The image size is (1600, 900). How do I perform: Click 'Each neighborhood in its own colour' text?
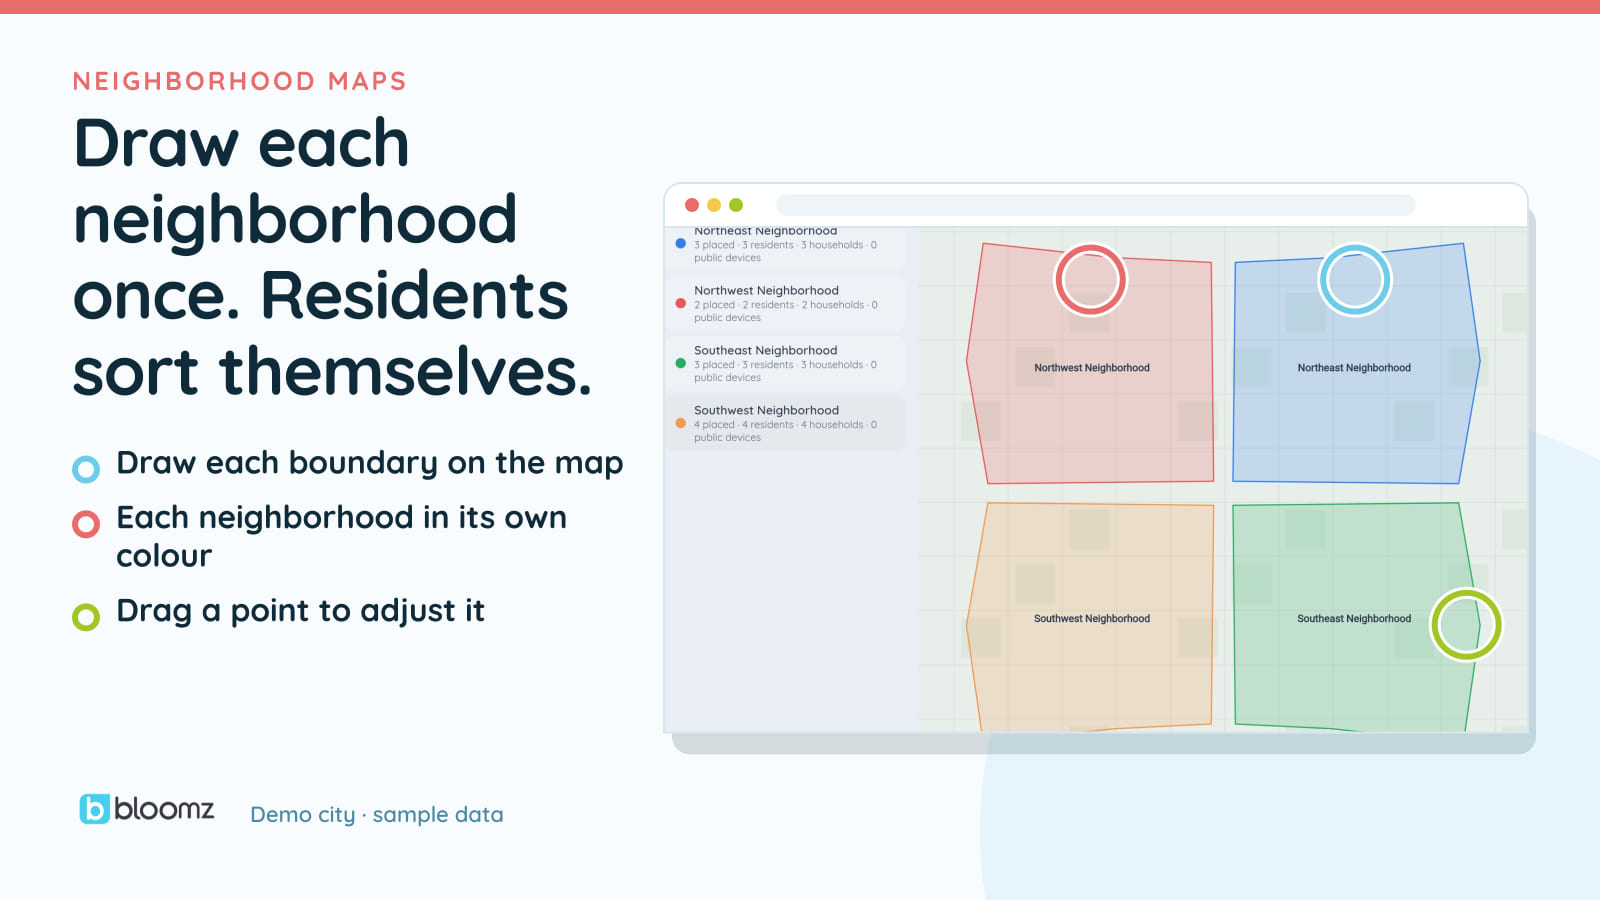[342, 536]
